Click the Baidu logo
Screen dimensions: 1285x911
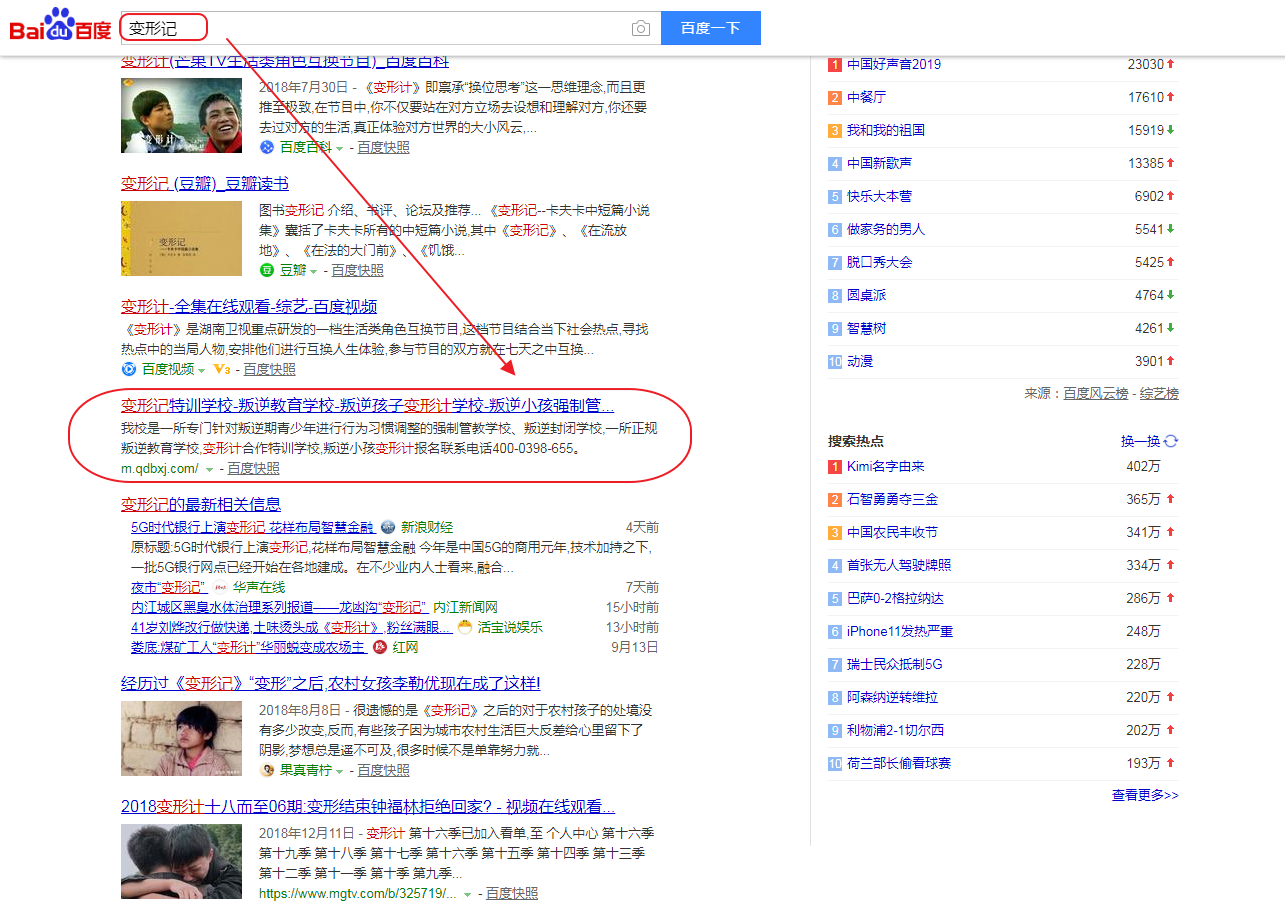pos(60,26)
